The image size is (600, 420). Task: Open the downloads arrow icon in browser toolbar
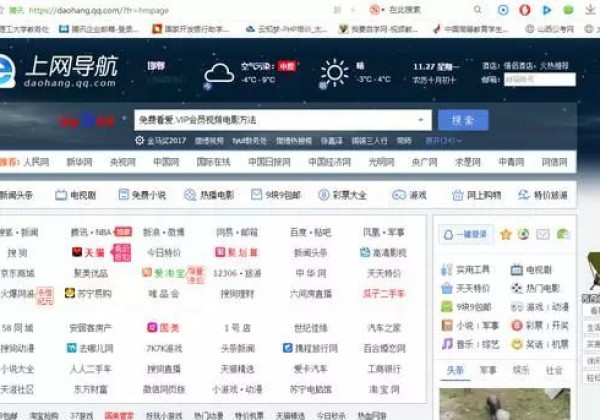tap(590, 10)
